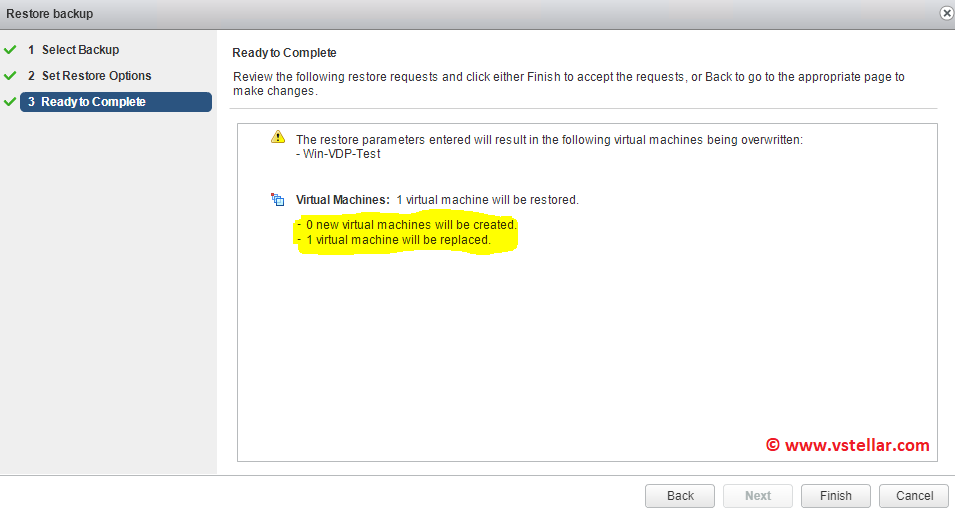Open step 2 Set Restore Options

coord(96,76)
